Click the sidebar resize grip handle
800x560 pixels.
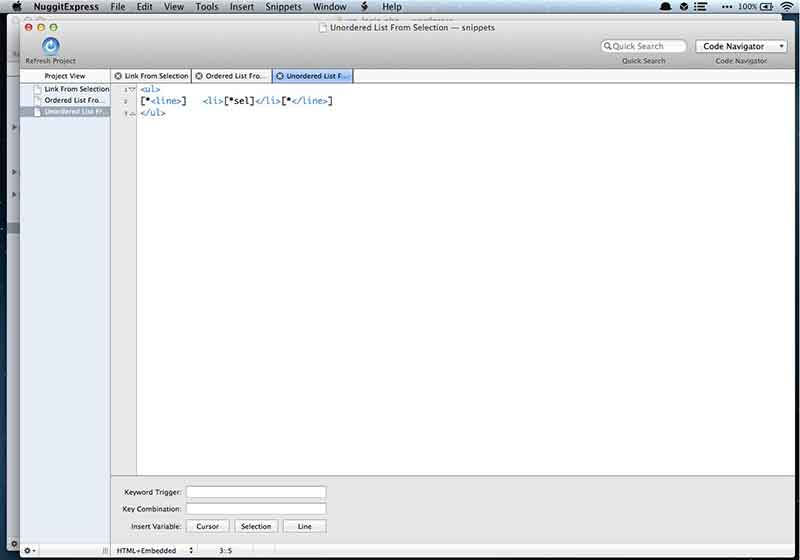105,550
